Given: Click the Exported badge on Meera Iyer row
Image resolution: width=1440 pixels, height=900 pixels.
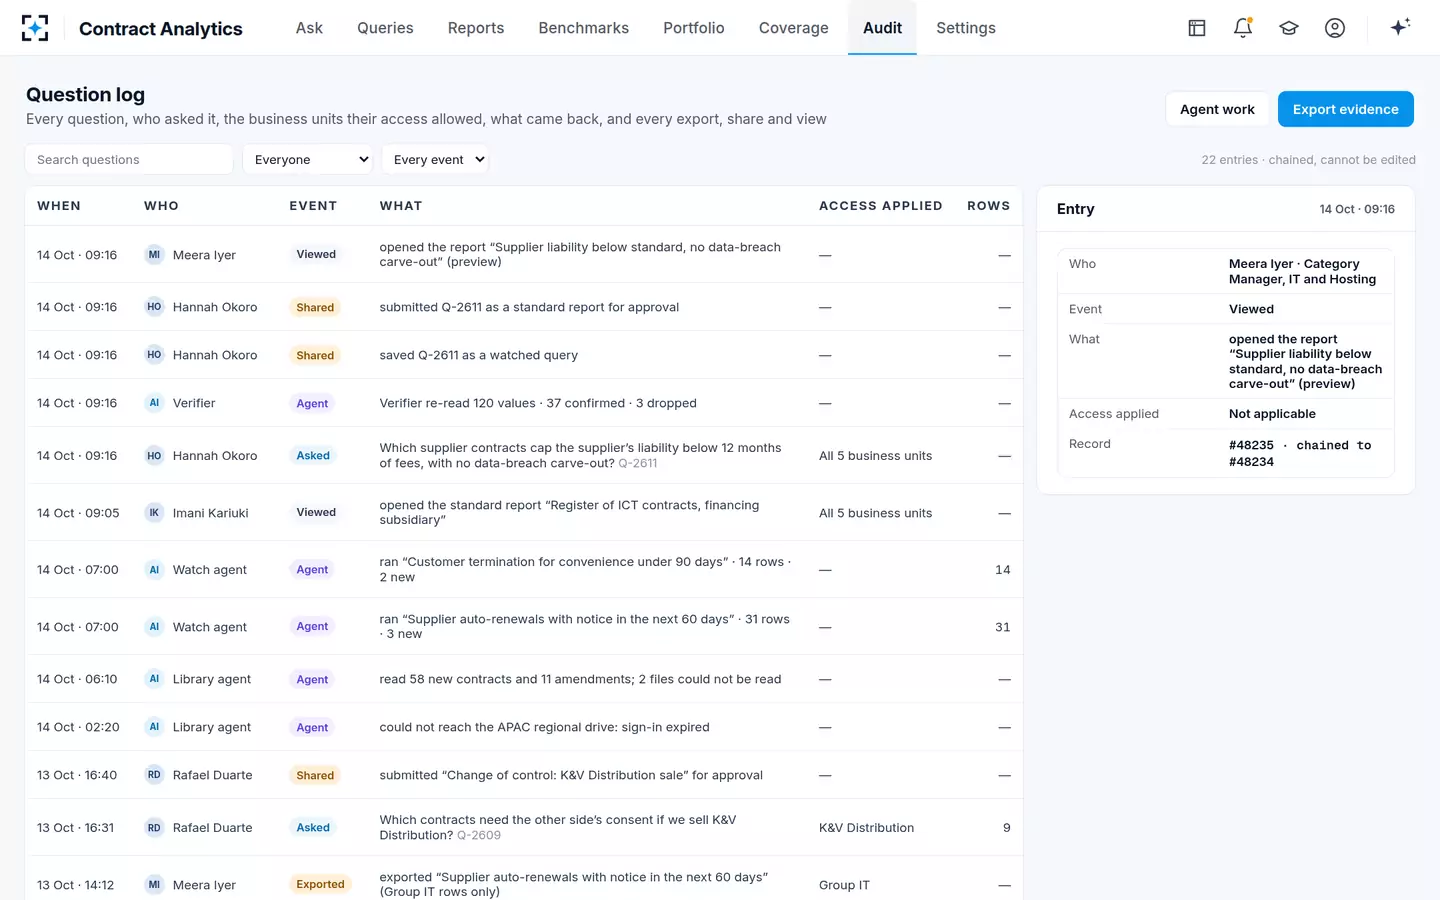Looking at the screenshot, I should [x=320, y=884].
